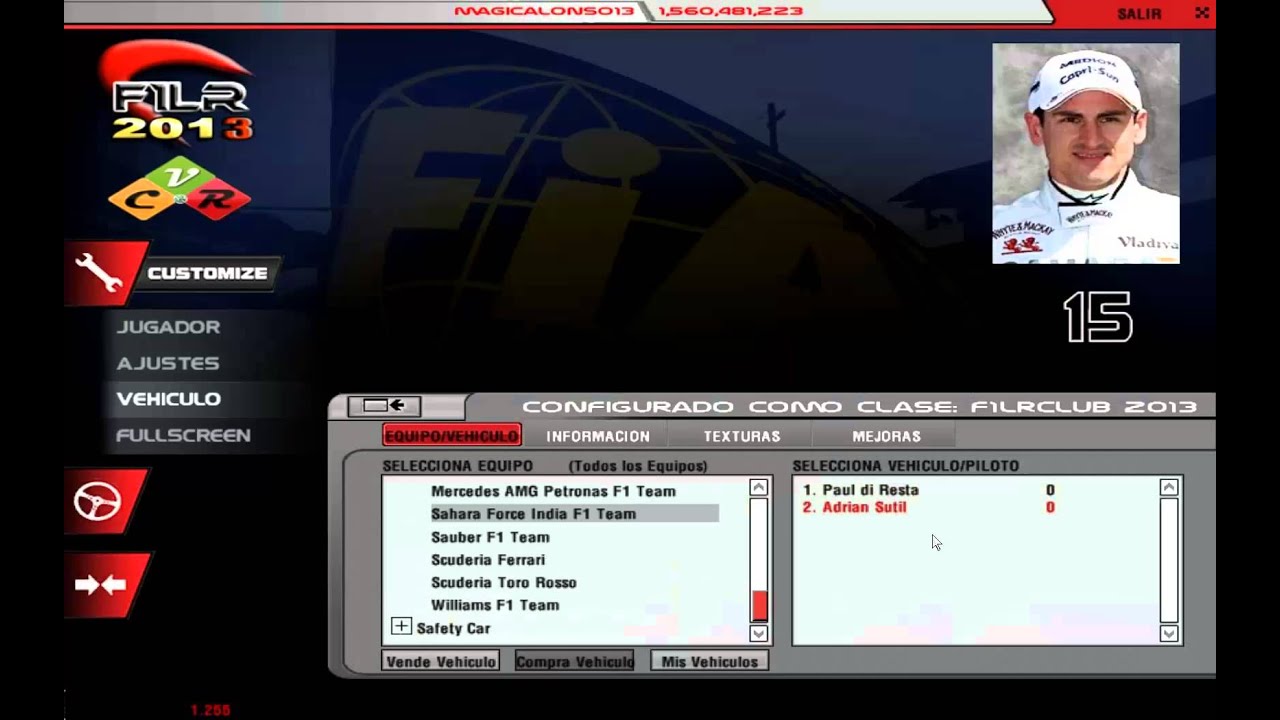Click the car number 15
This screenshot has height=720, width=1280.
coord(1098,318)
